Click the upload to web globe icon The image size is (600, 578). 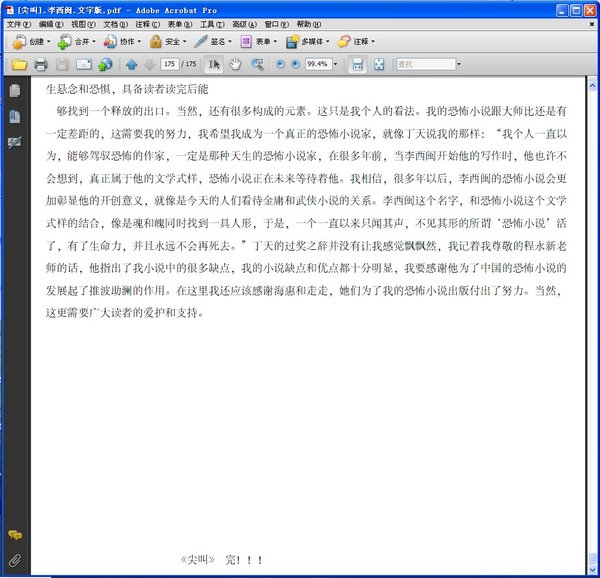click(x=105, y=64)
